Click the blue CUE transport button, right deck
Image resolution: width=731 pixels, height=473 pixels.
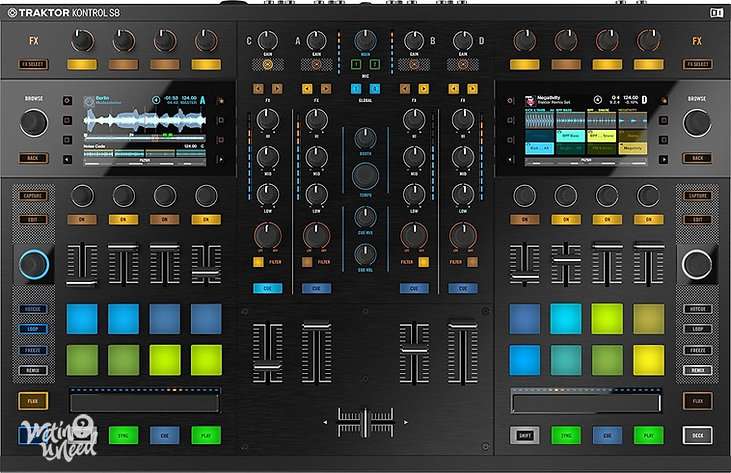coord(607,436)
